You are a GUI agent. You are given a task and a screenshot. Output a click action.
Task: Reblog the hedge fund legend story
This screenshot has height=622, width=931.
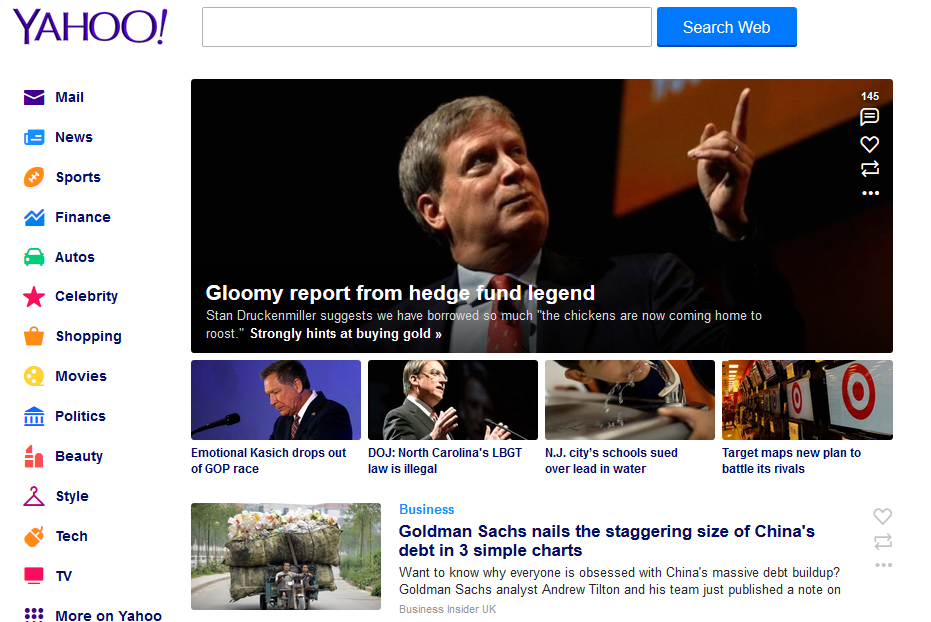point(869,169)
